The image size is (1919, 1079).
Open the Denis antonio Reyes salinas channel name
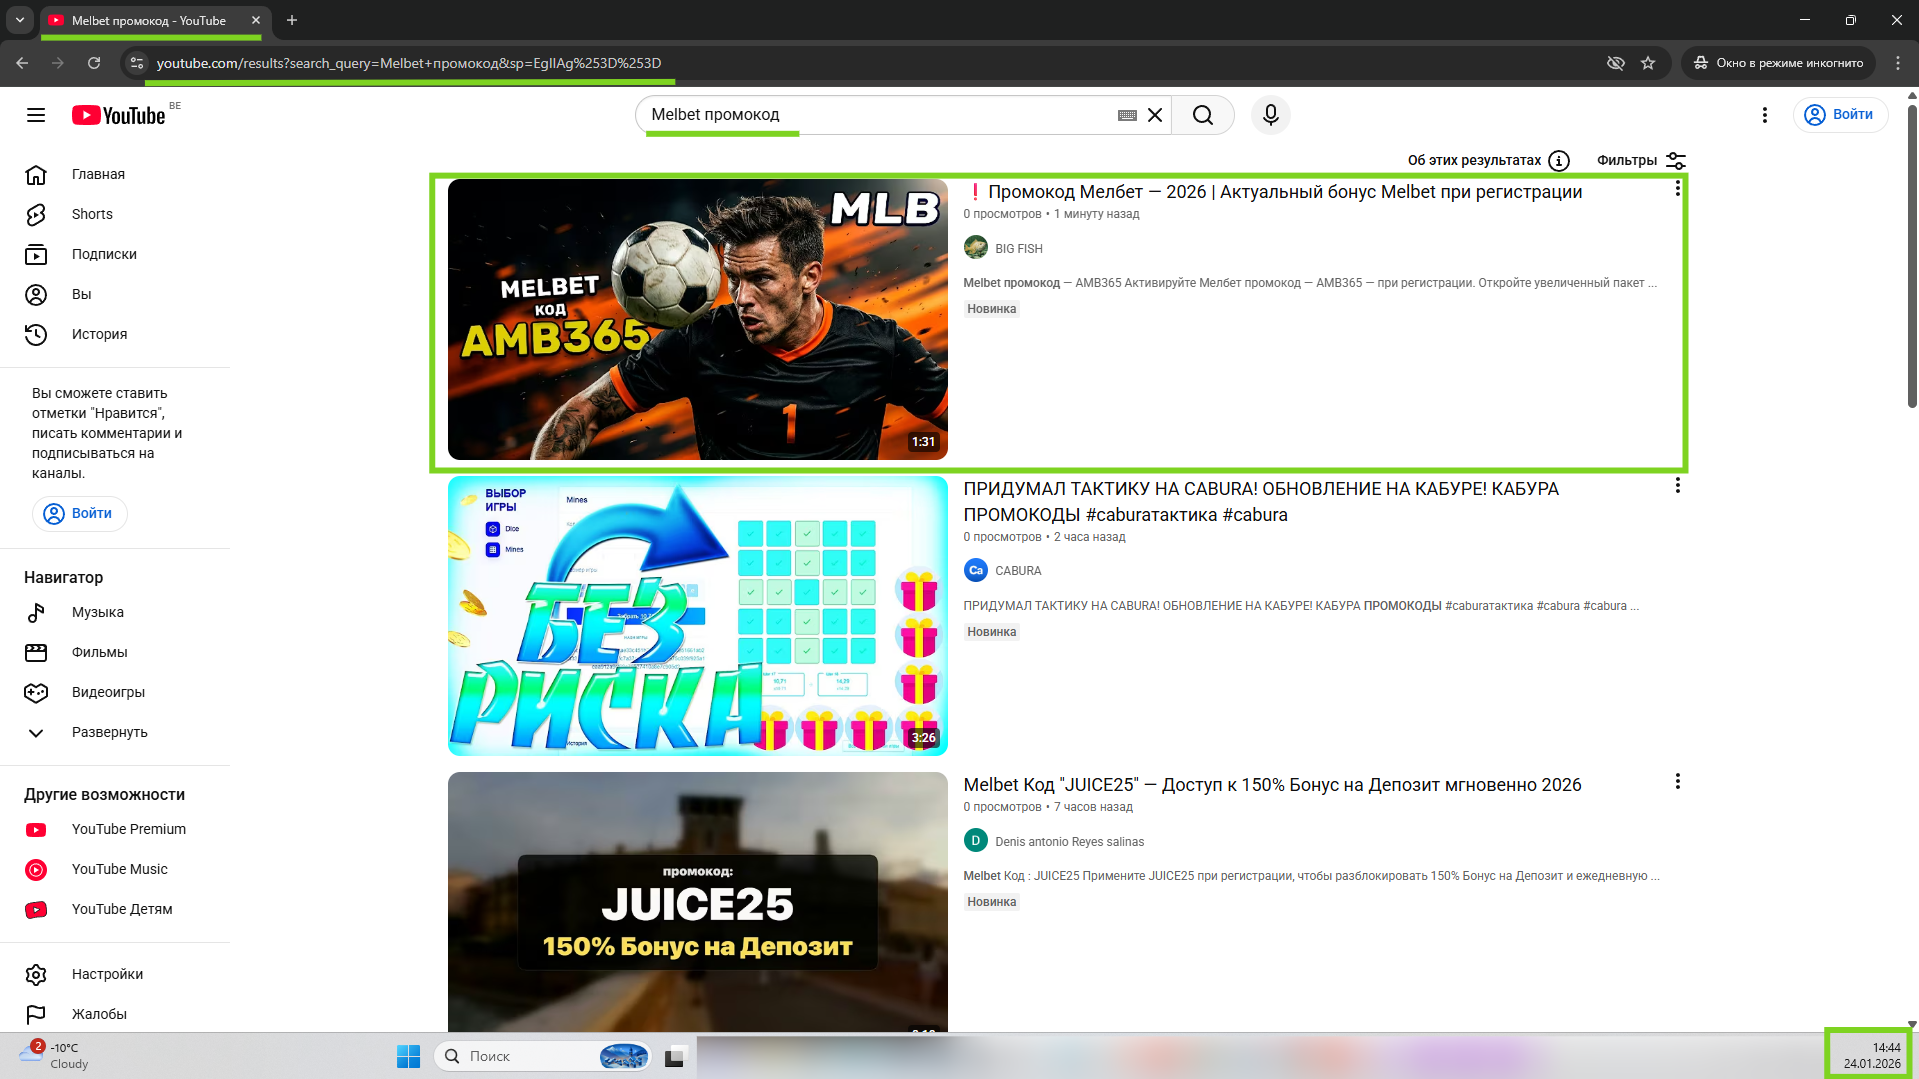tap(1069, 842)
